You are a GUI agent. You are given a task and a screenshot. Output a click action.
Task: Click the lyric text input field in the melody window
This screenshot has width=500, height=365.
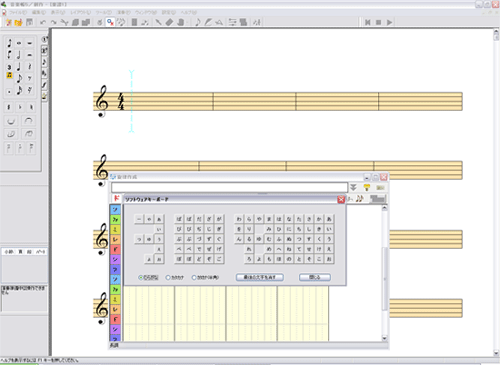coord(229,187)
